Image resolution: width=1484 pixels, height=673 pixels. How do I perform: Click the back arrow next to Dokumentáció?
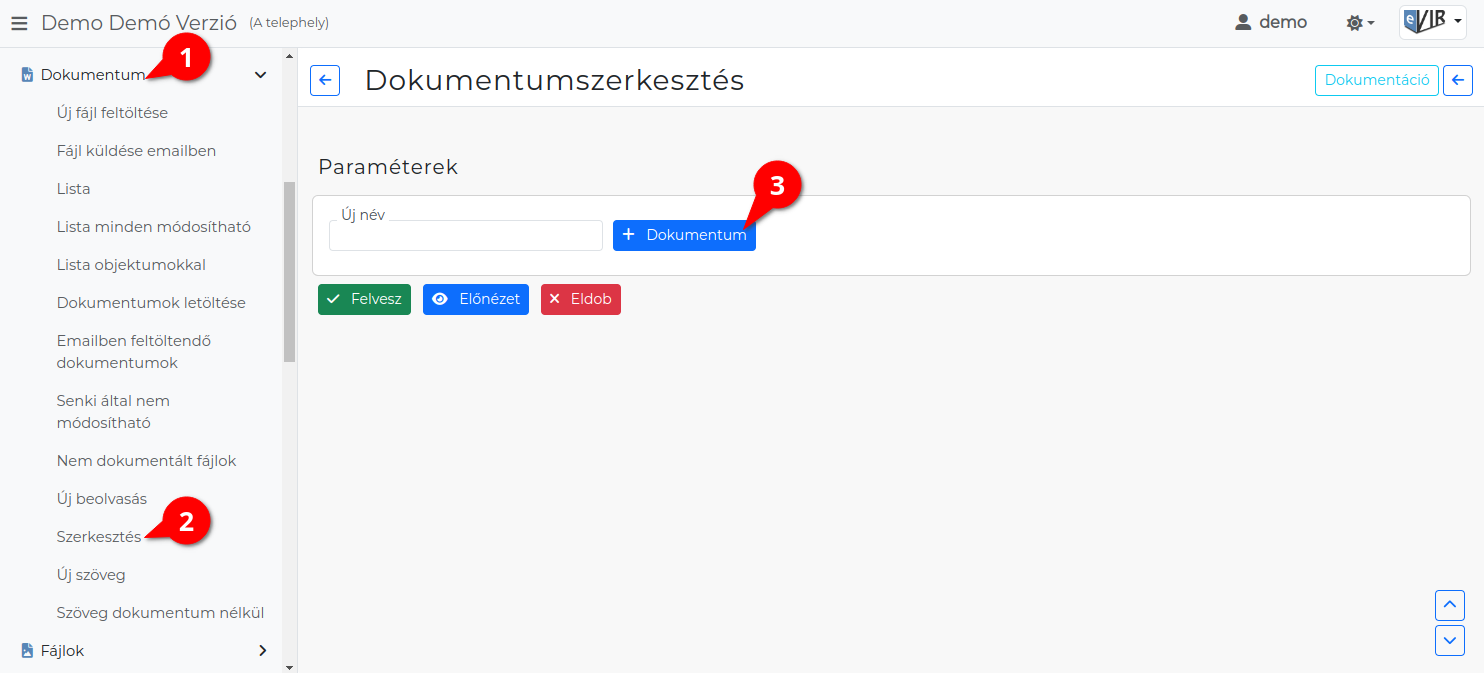coord(1458,81)
